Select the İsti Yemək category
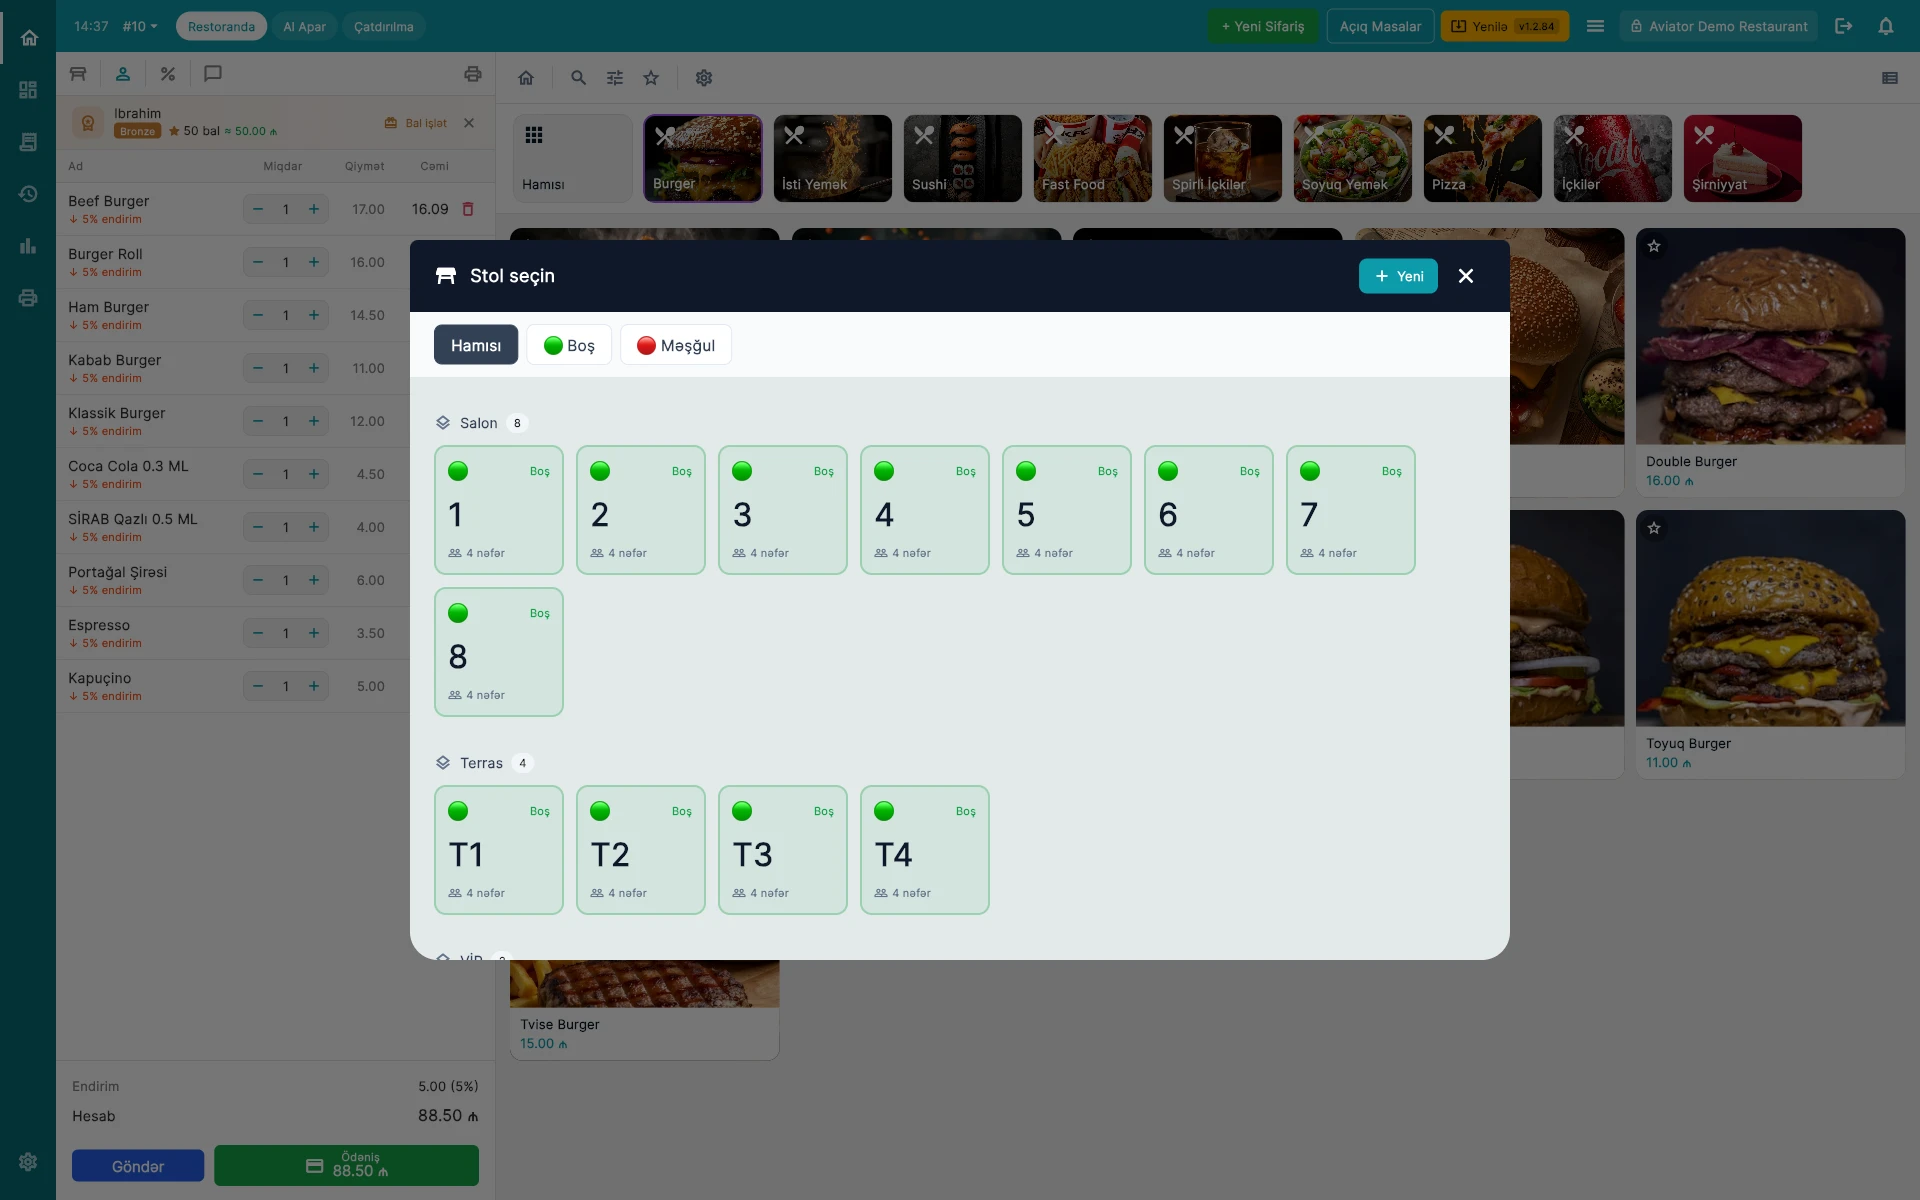The height and width of the screenshot is (1200, 1920). 833,158
